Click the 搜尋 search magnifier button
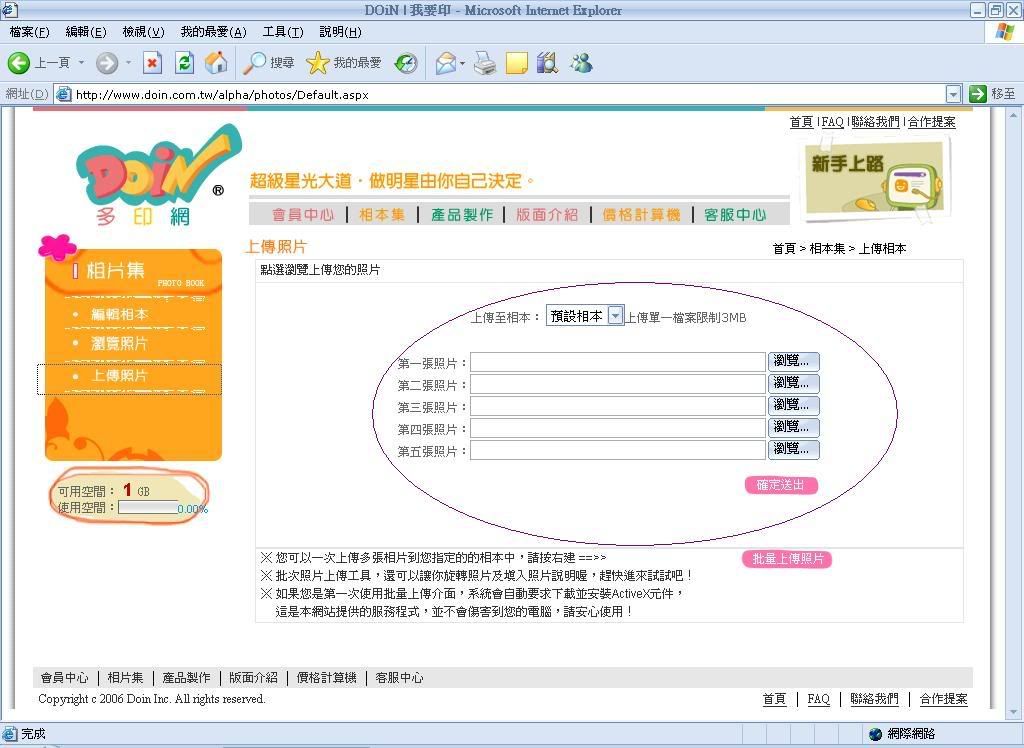 pyautogui.click(x=270, y=63)
